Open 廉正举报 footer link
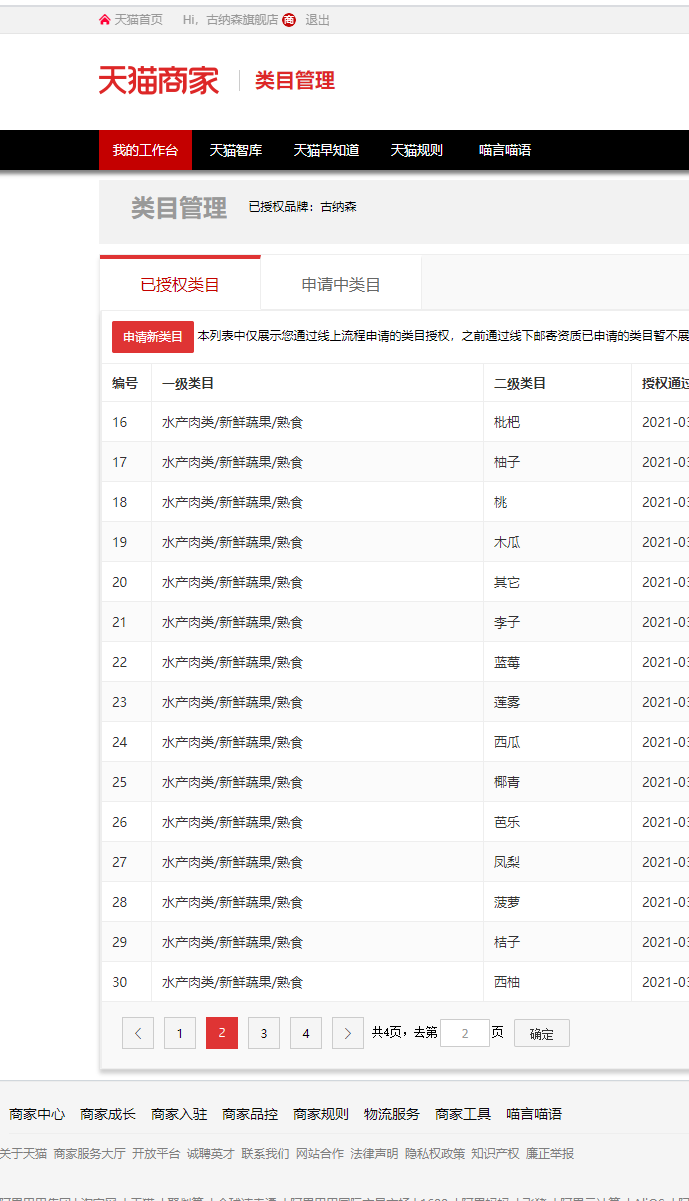Viewport: 689px width, 1201px height. [x=550, y=1153]
